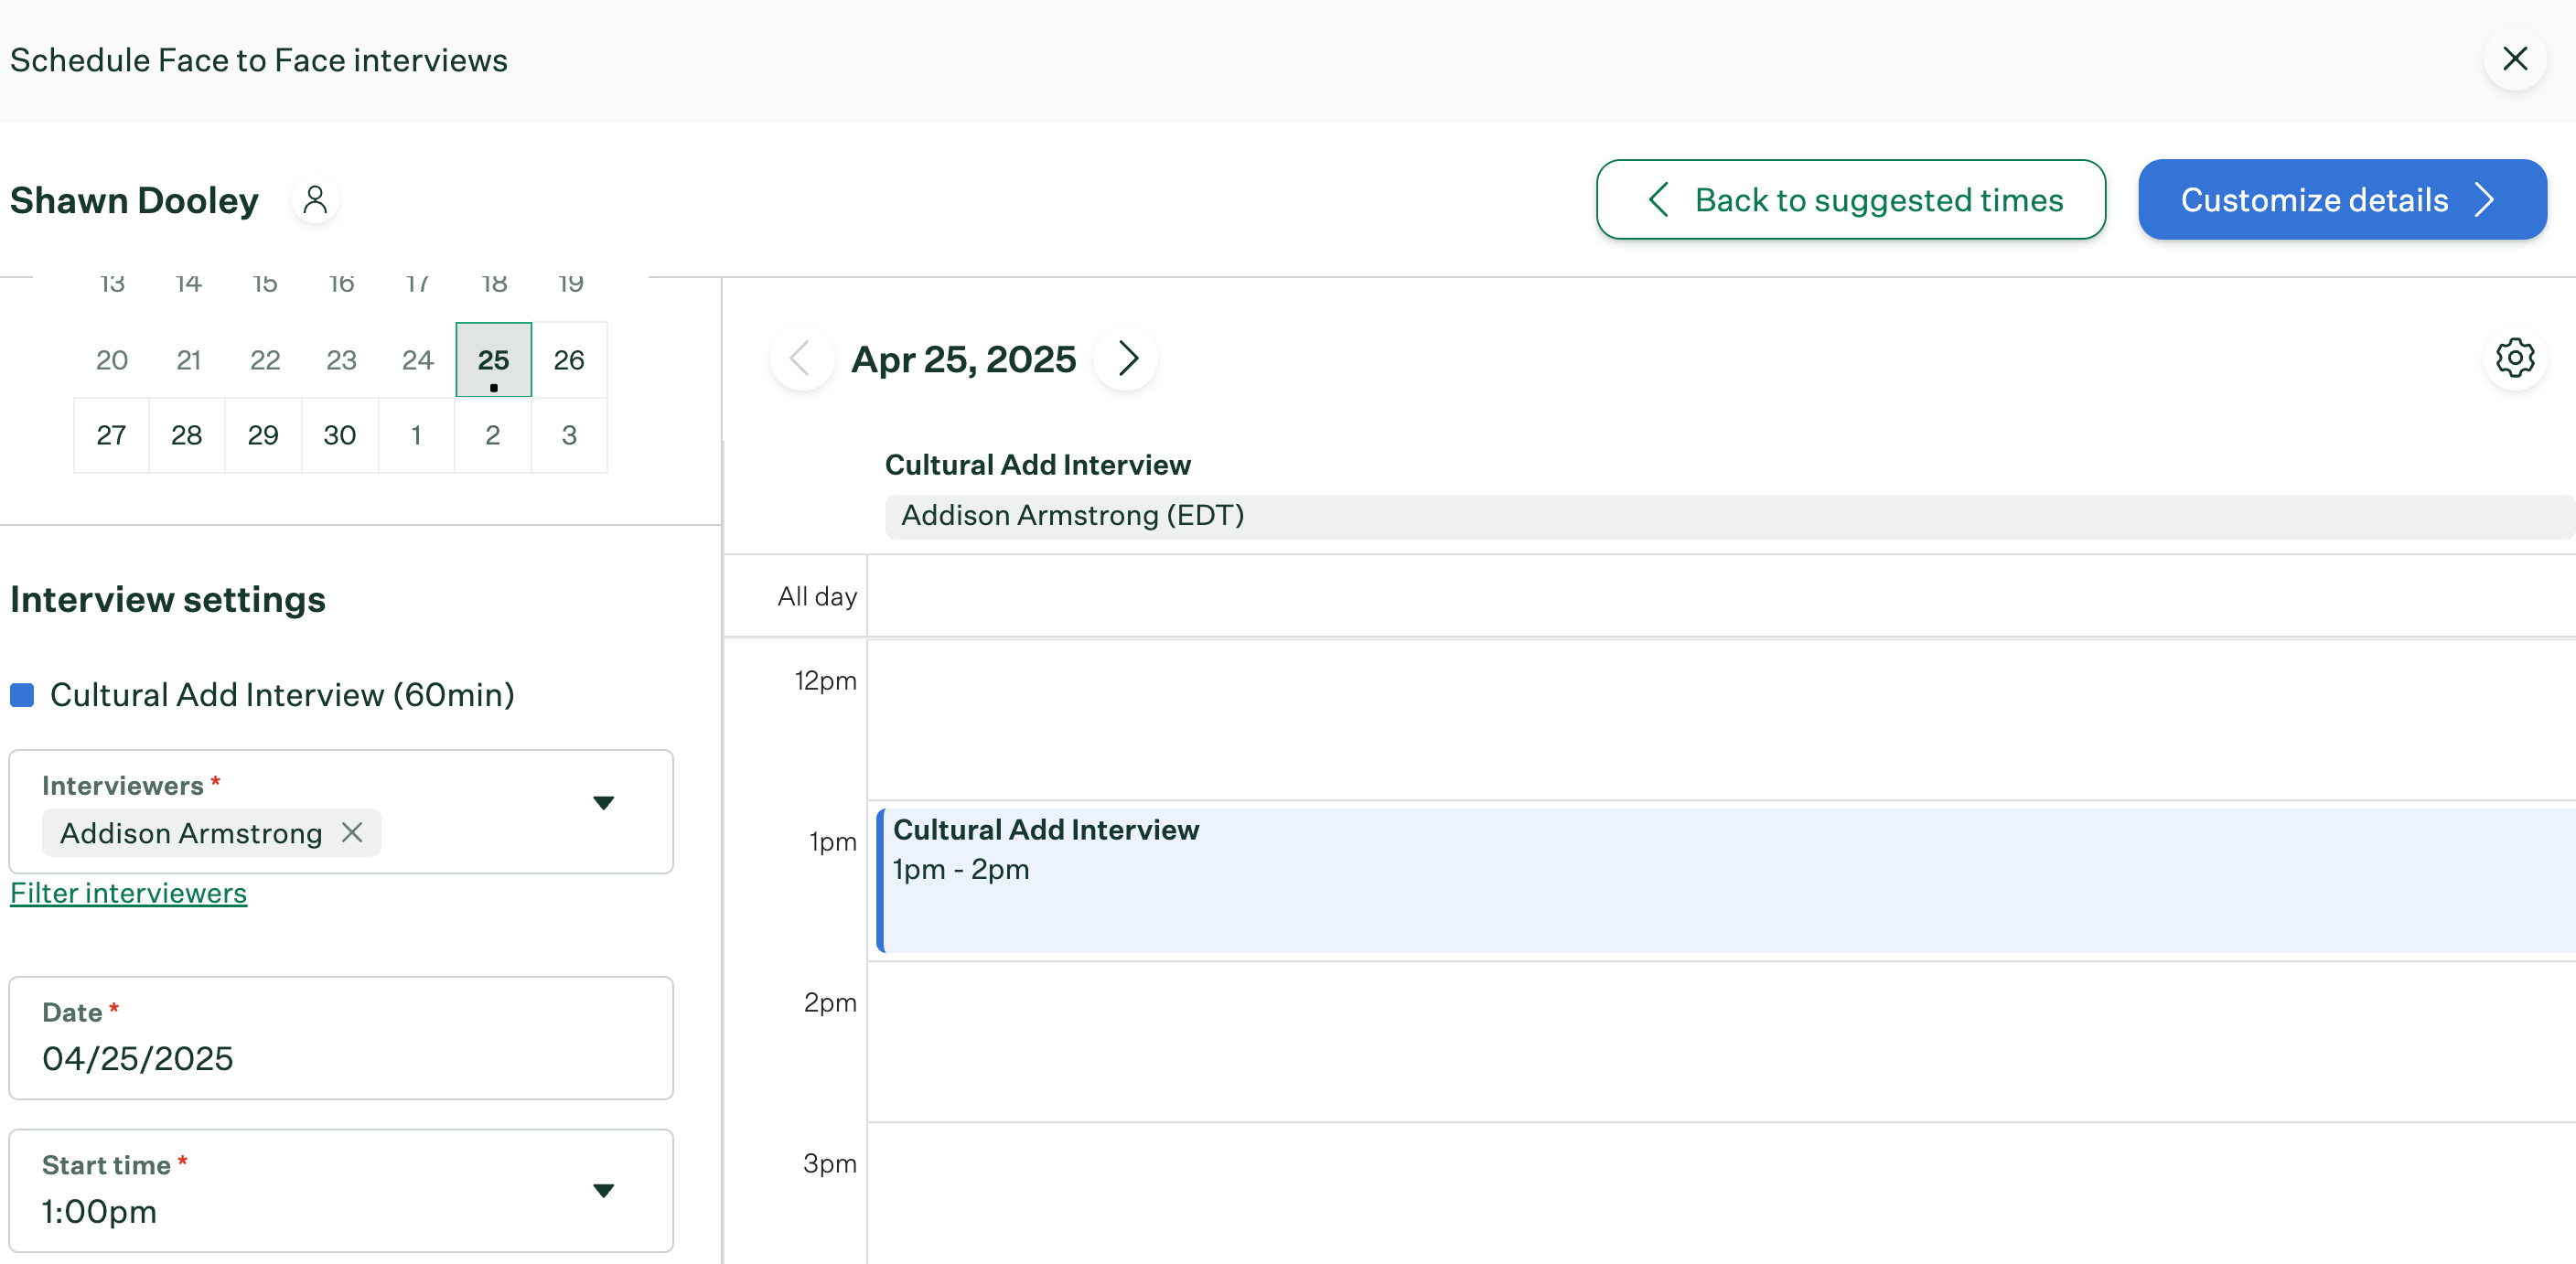This screenshot has width=2576, height=1264.
Task: Select date 24 in mini calendar
Action: coord(417,360)
